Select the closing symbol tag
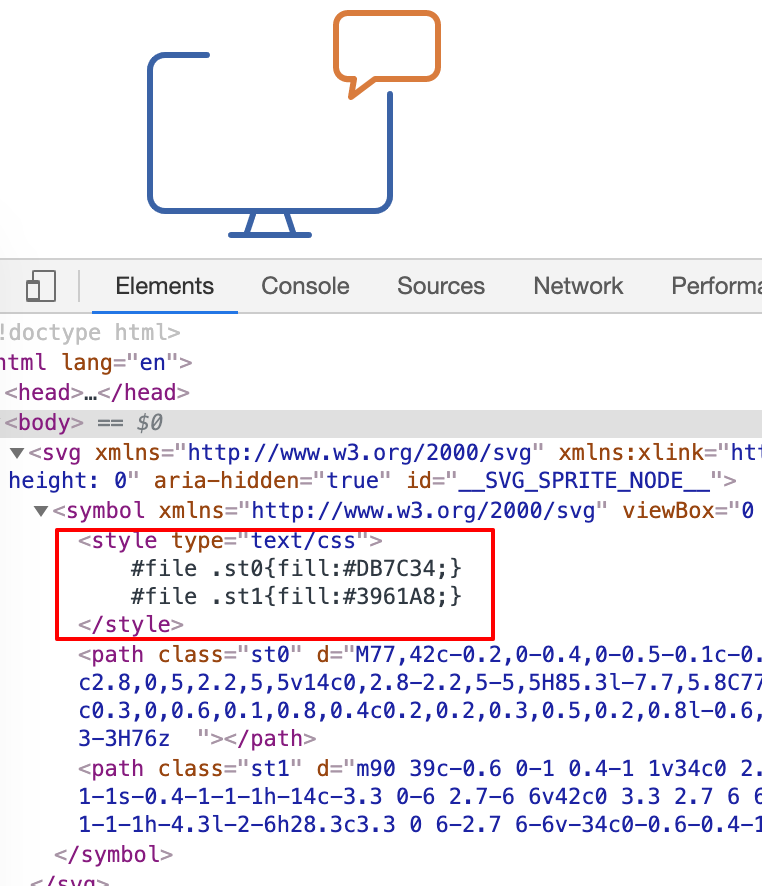The image size is (762, 886). [114, 854]
